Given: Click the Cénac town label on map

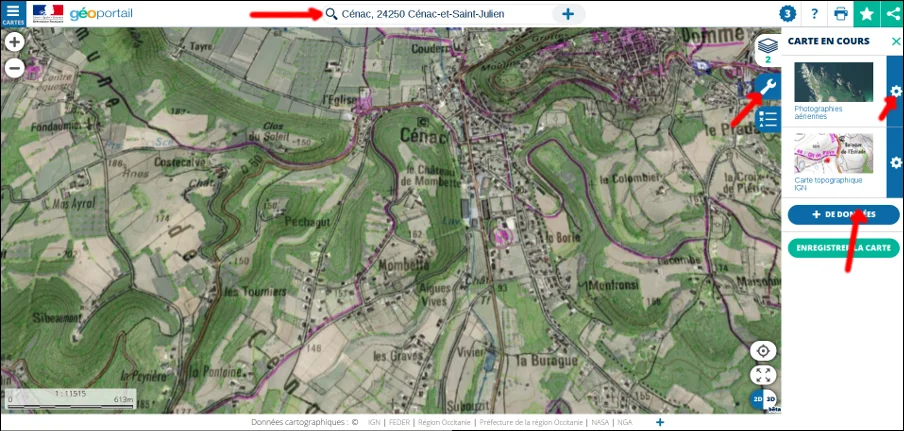Looking at the screenshot, I should coord(423,136).
